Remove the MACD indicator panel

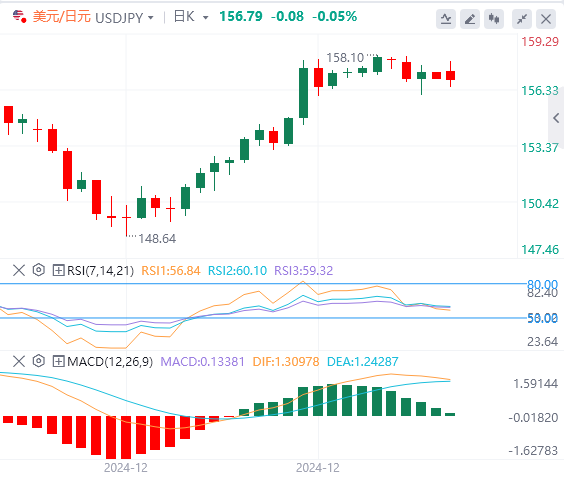[19, 361]
